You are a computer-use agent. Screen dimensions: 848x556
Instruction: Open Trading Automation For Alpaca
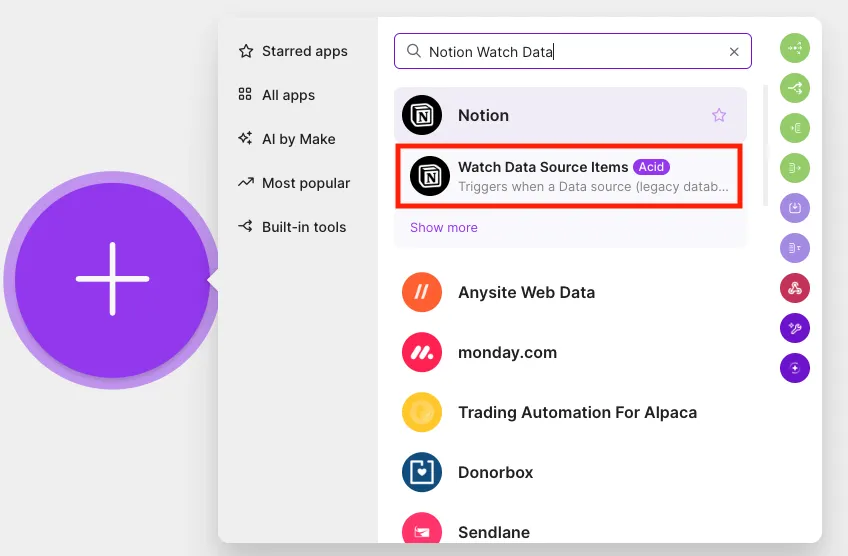571,413
